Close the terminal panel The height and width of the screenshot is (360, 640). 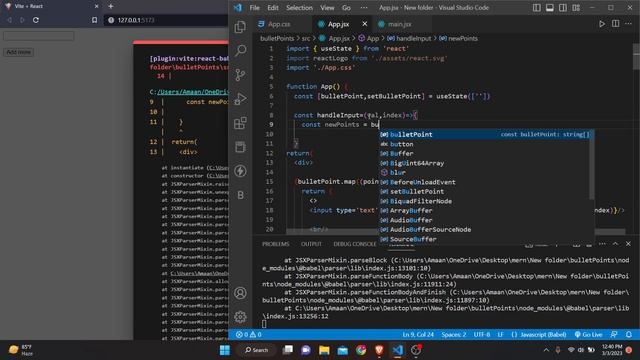tap(628, 244)
